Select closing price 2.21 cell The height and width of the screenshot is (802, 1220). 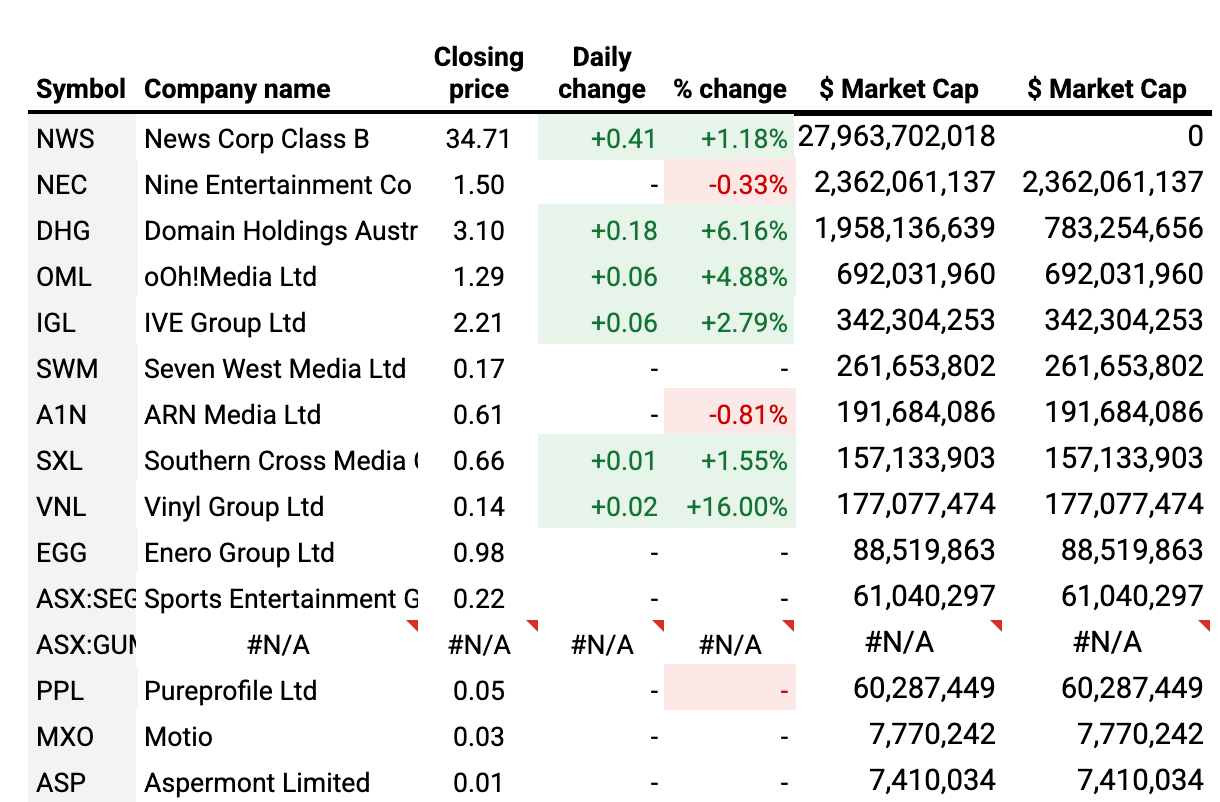click(x=478, y=322)
